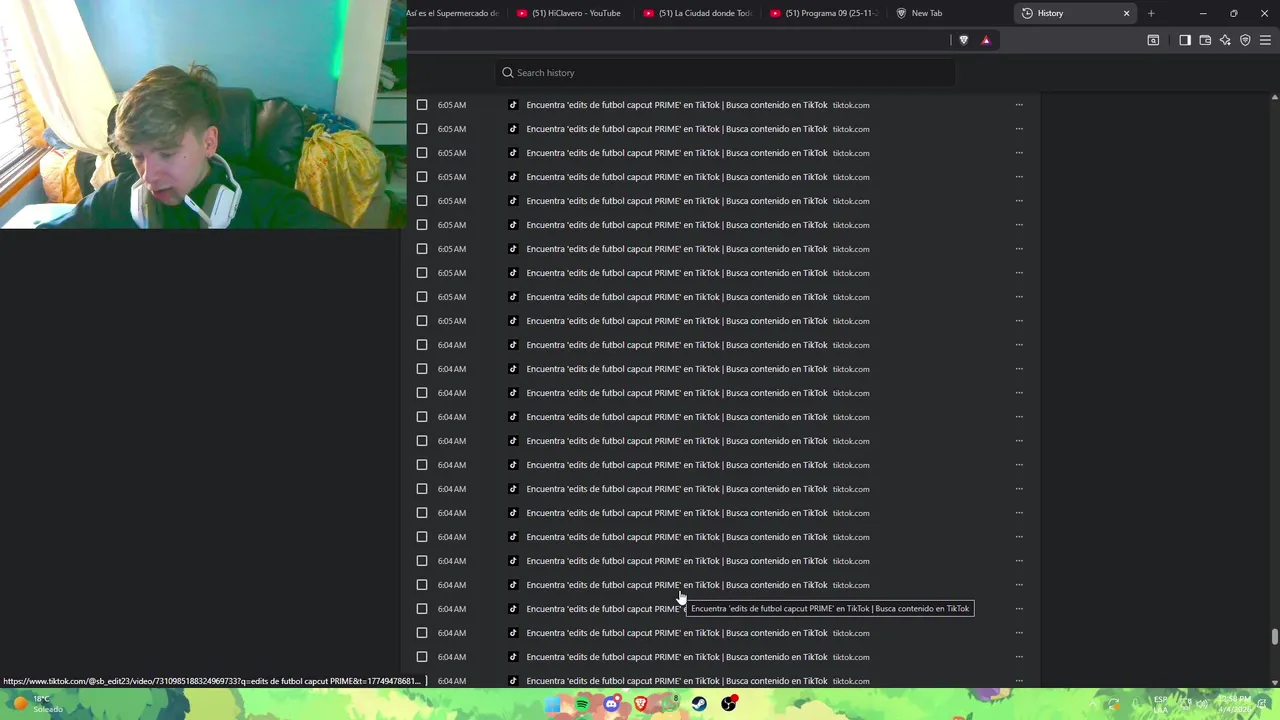The width and height of the screenshot is (1280, 720).
Task: Open first 6:04 AM TikTok history link
Action: pos(677,345)
